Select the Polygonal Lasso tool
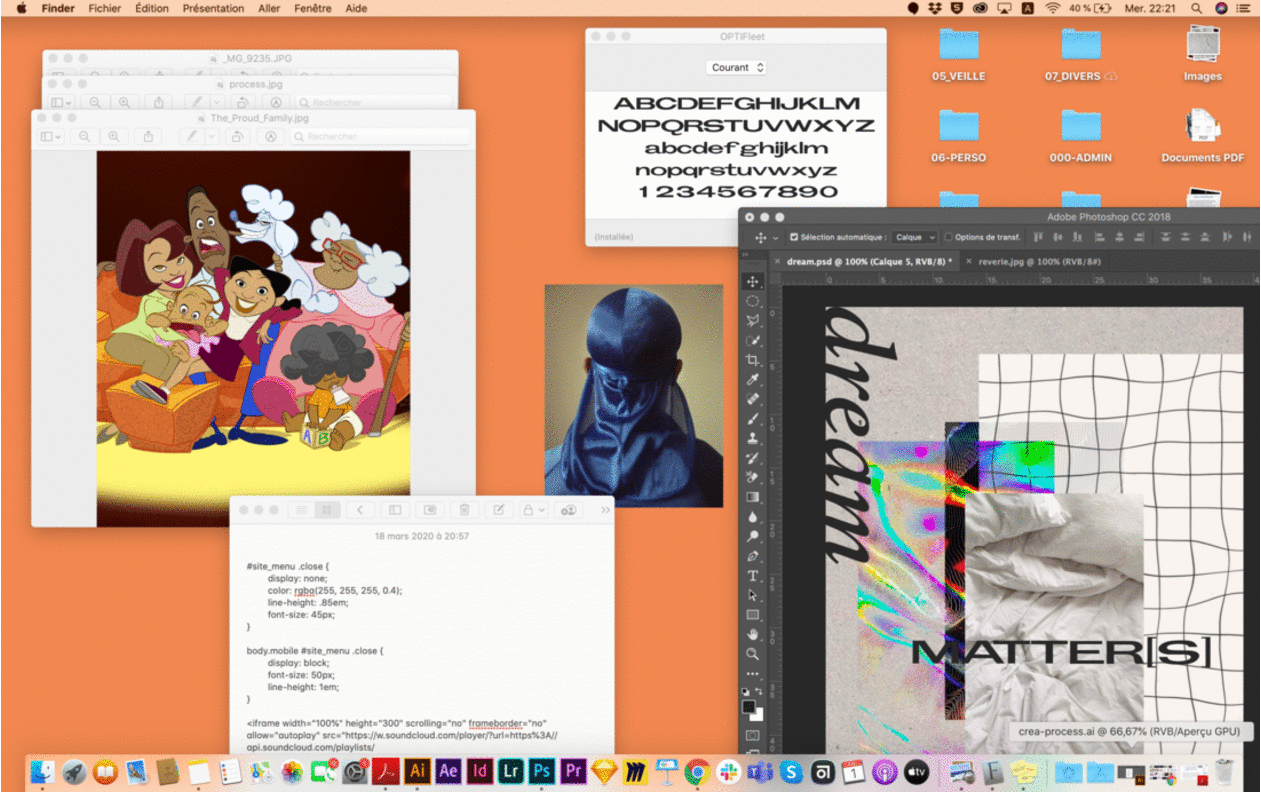The height and width of the screenshot is (792, 1261). 753,320
